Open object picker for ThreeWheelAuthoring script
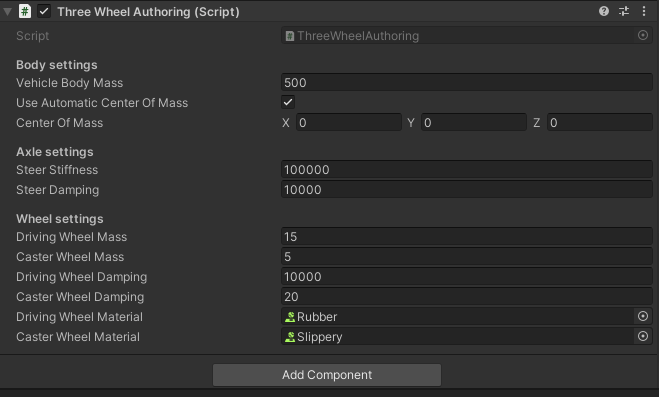 tap(643, 35)
